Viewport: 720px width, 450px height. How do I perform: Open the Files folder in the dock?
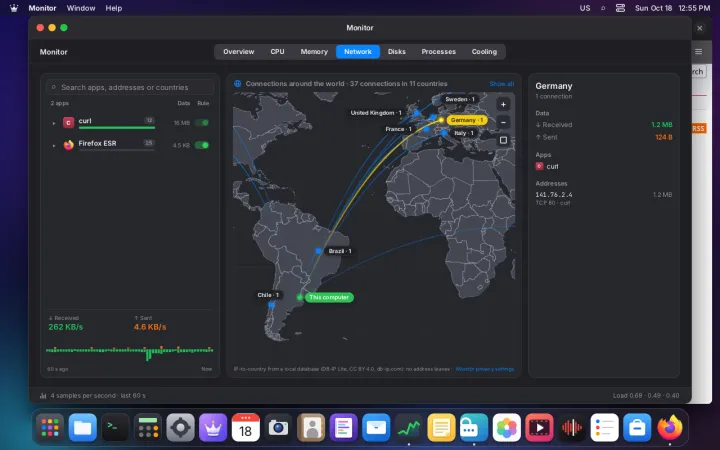click(x=83, y=428)
